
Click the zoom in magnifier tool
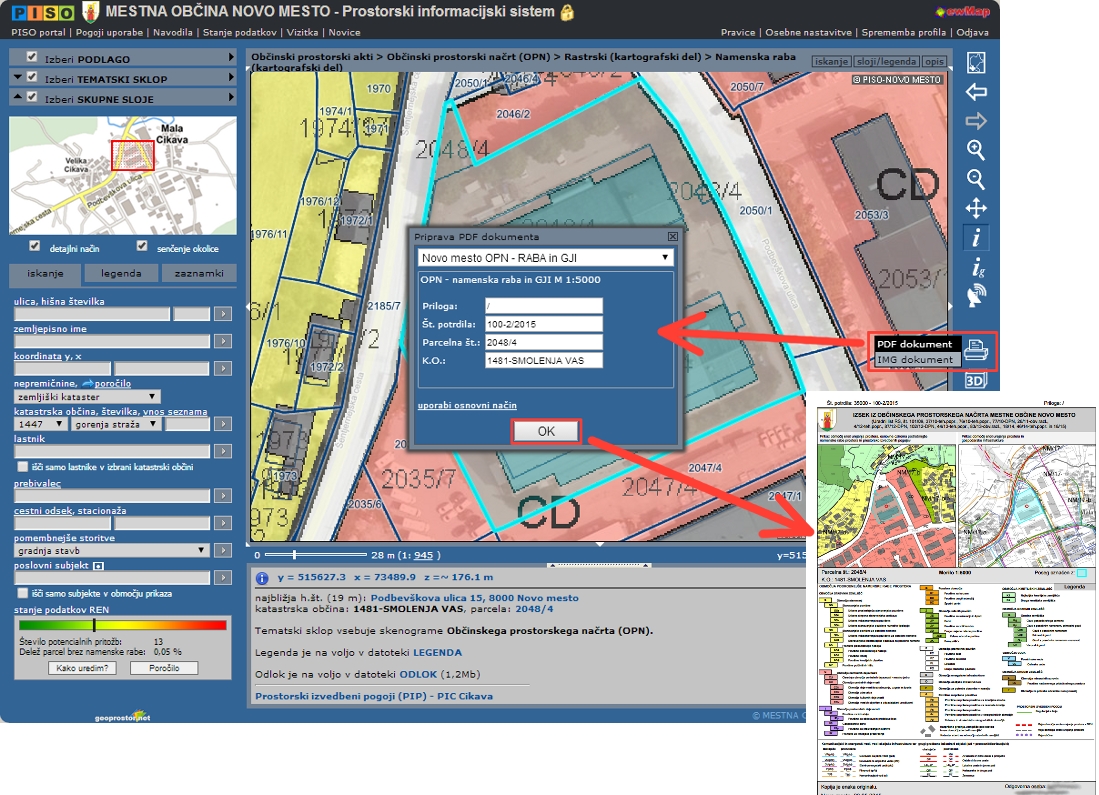[x=976, y=150]
